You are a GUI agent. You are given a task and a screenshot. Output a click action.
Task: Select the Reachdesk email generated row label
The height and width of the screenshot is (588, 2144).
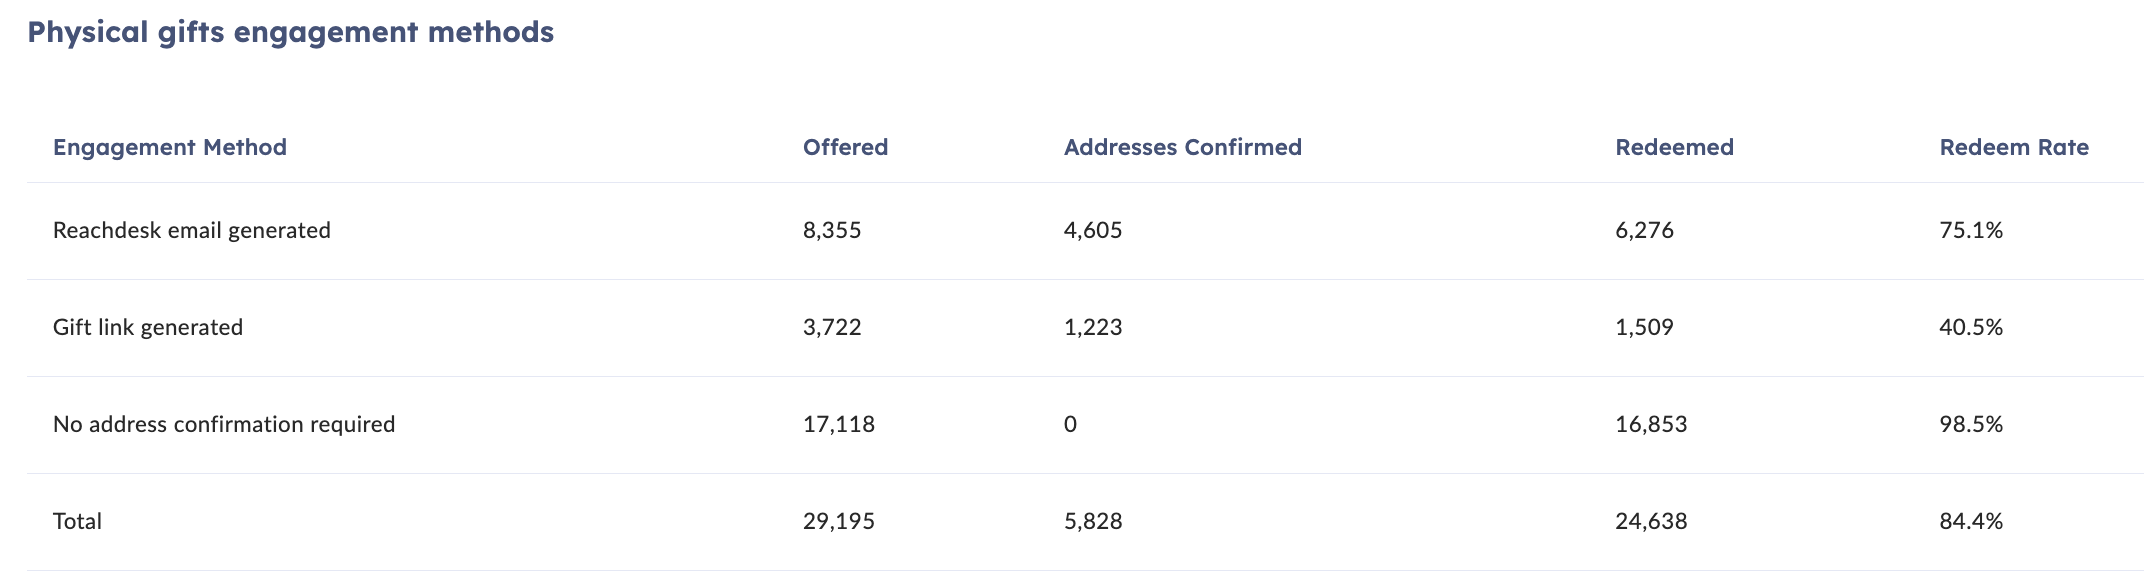pos(191,230)
